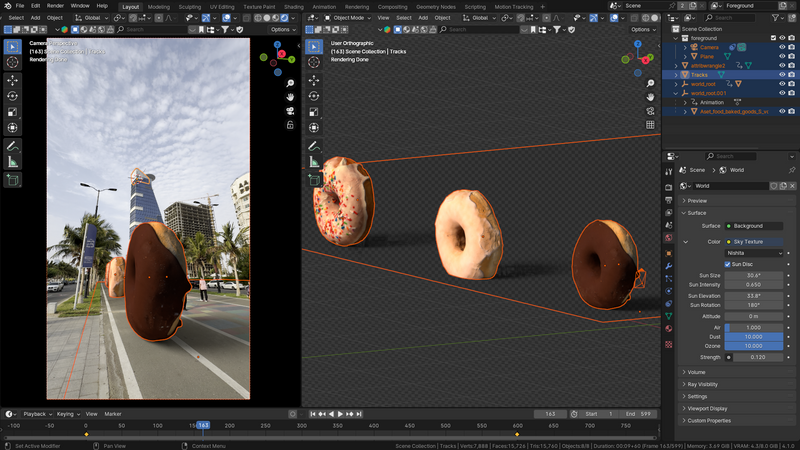Viewport: 800px width, 450px height.
Task: Expand the Volume panel
Action: [697, 372]
